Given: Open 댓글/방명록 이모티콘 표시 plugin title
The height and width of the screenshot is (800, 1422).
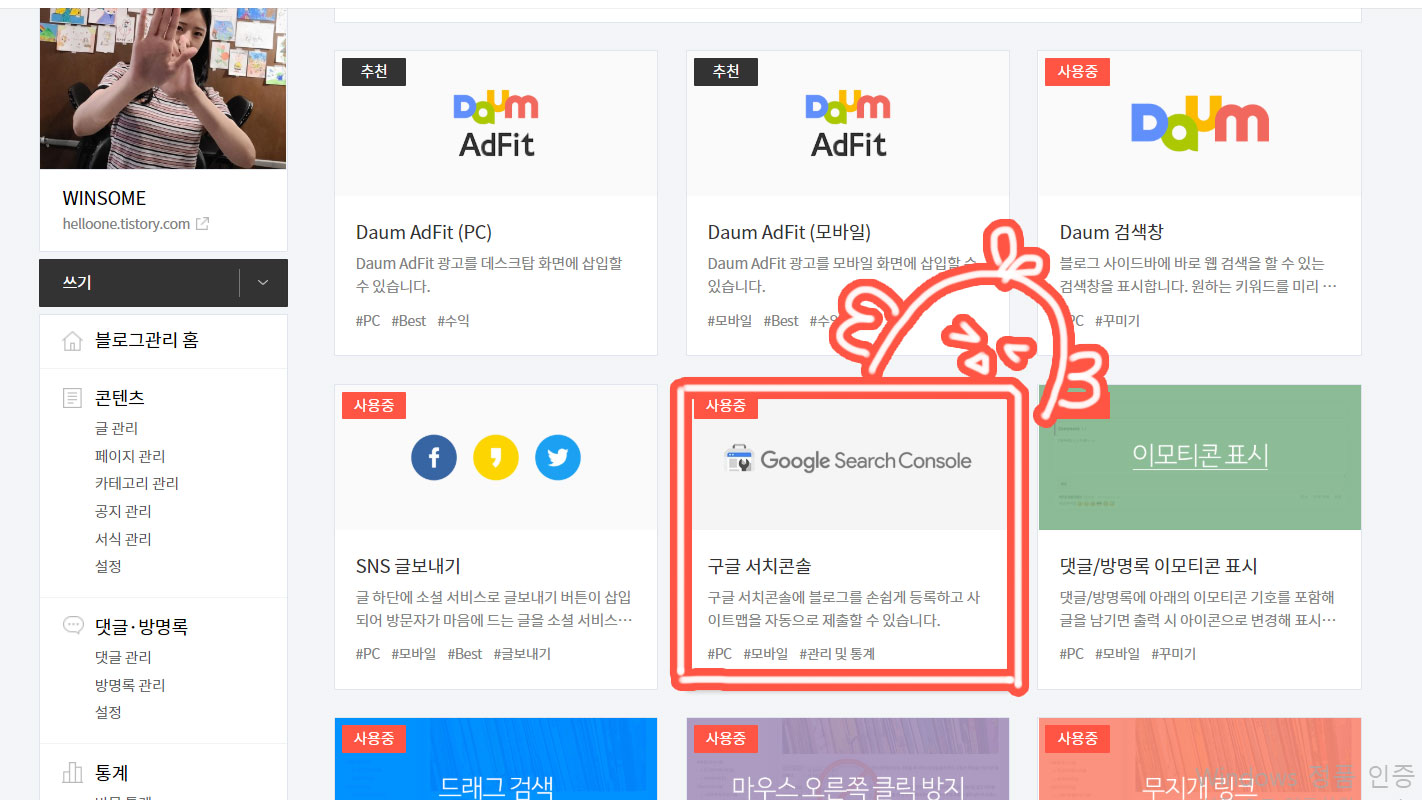Looking at the screenshot, I should click(1158, 566).
